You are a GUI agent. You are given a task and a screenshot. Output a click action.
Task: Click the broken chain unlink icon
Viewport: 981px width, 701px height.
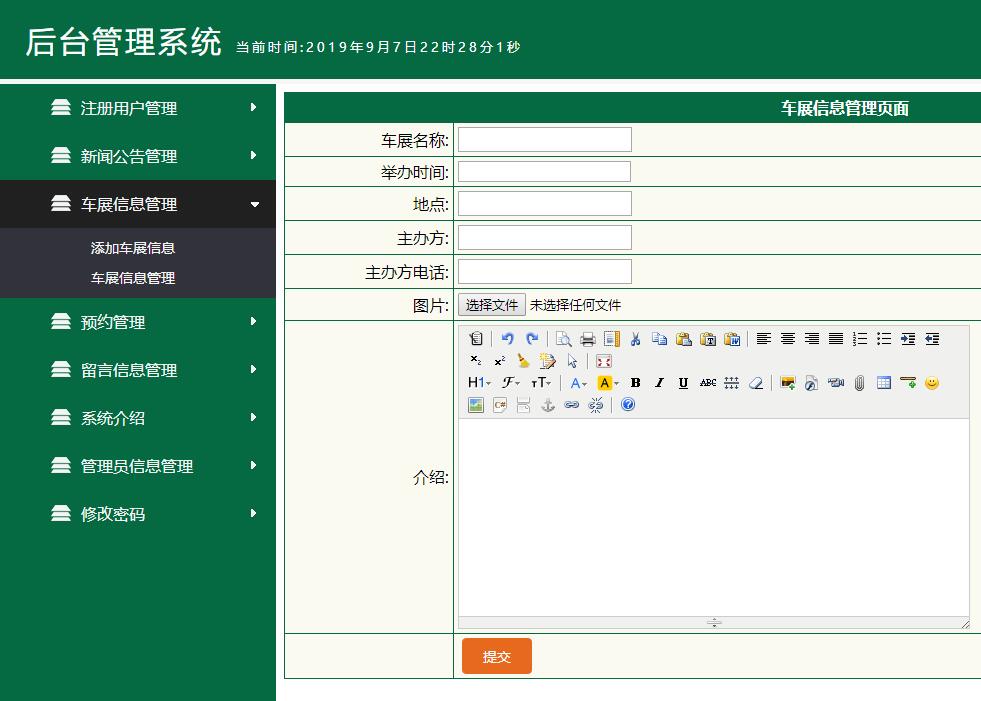(x=596, y=405)
